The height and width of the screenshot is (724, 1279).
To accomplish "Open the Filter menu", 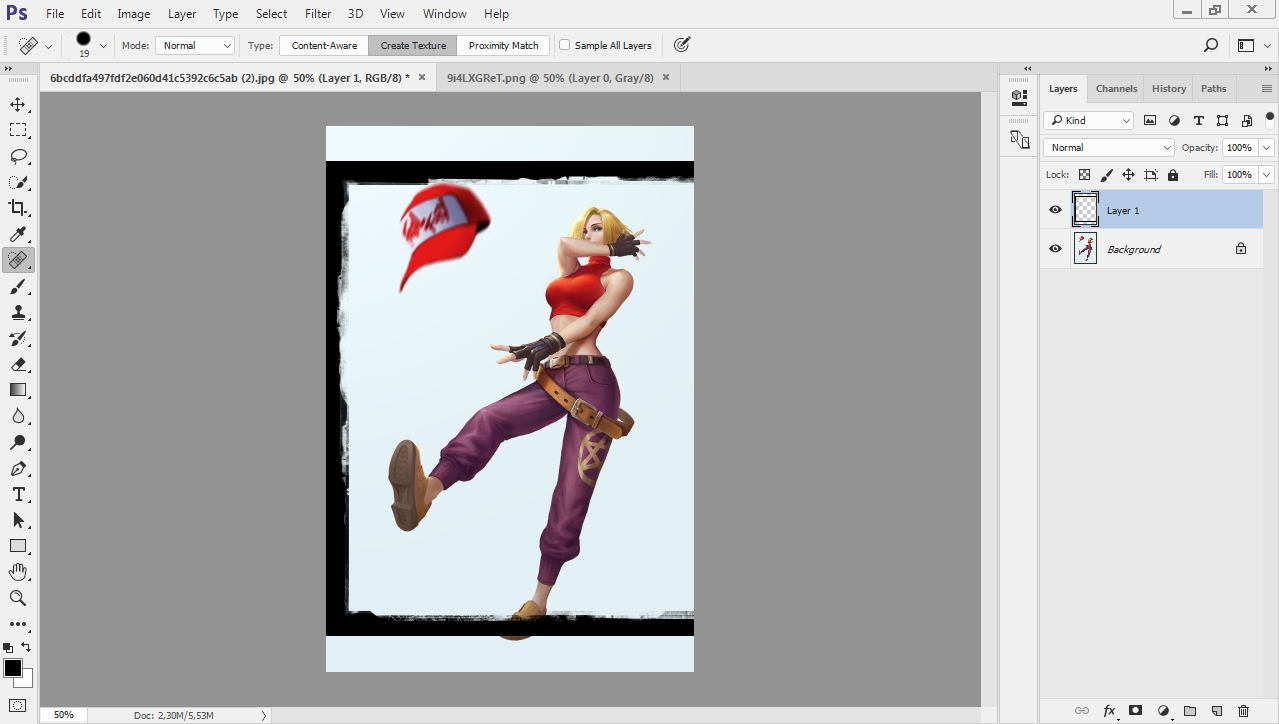I will (x=318, y=14).
